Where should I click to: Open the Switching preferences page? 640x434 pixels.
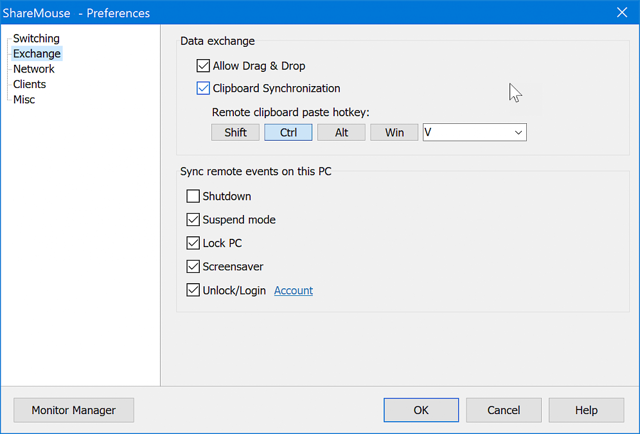click(x=36, y=38)
